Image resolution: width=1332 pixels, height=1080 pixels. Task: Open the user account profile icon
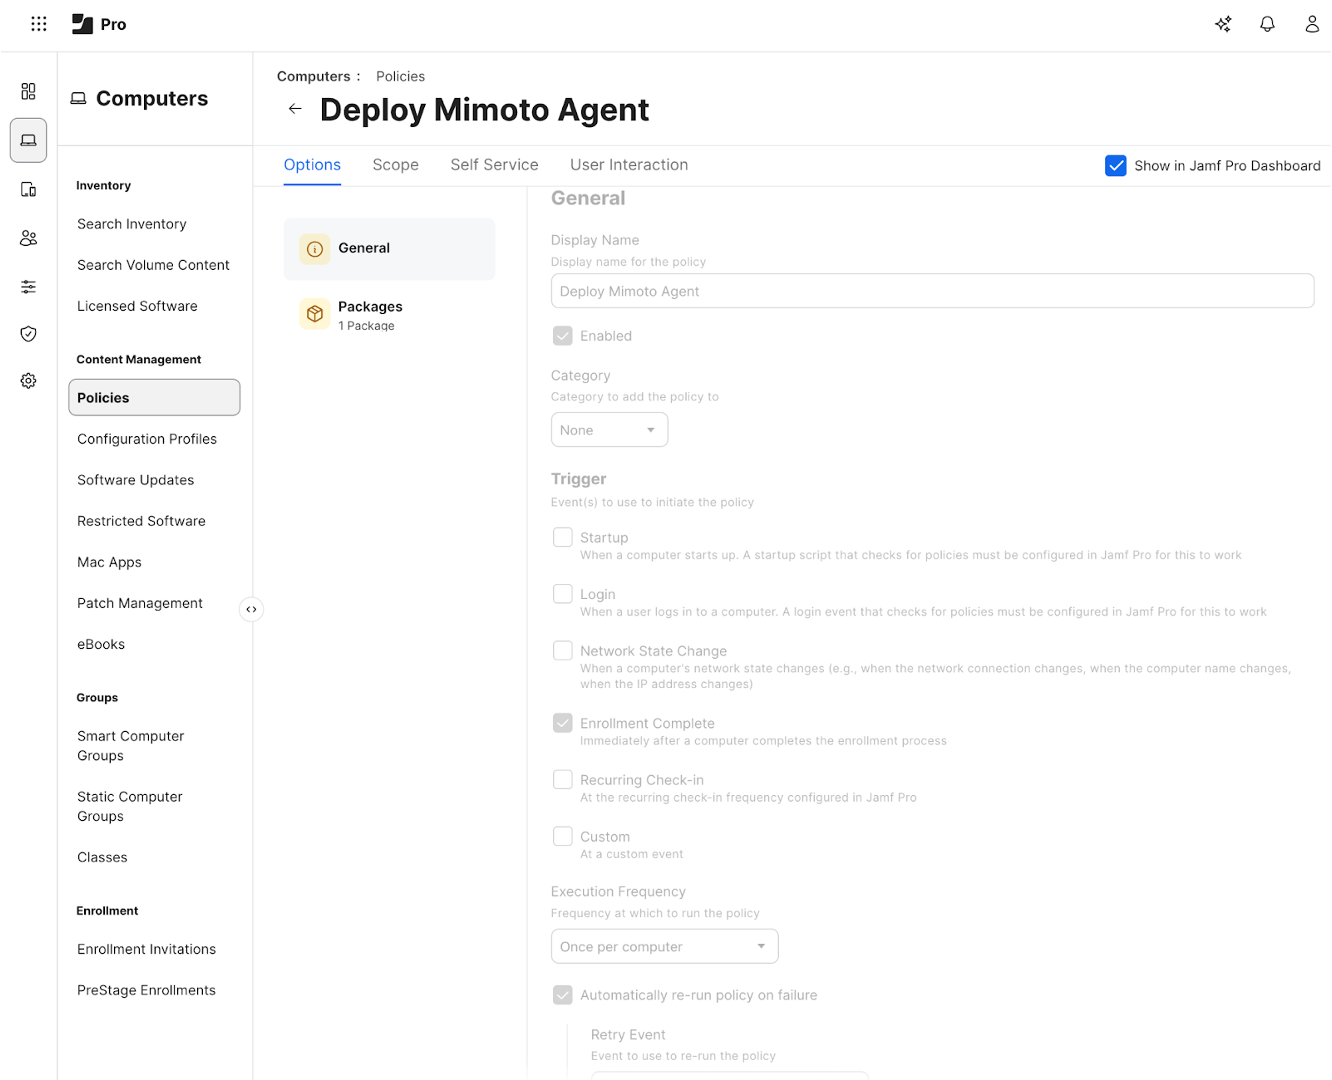(x=1311, y=24)
